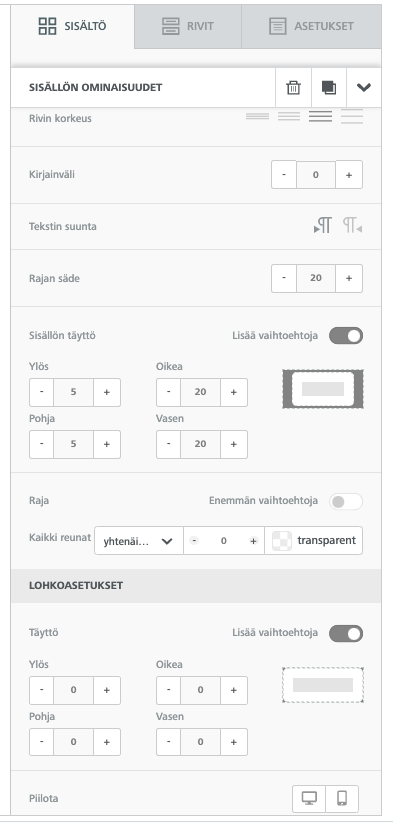
Task: Toggle Täyttö Lisää vaihtoehtoja switch in Lohkoasetukset
Action: (x=346, y=633)
